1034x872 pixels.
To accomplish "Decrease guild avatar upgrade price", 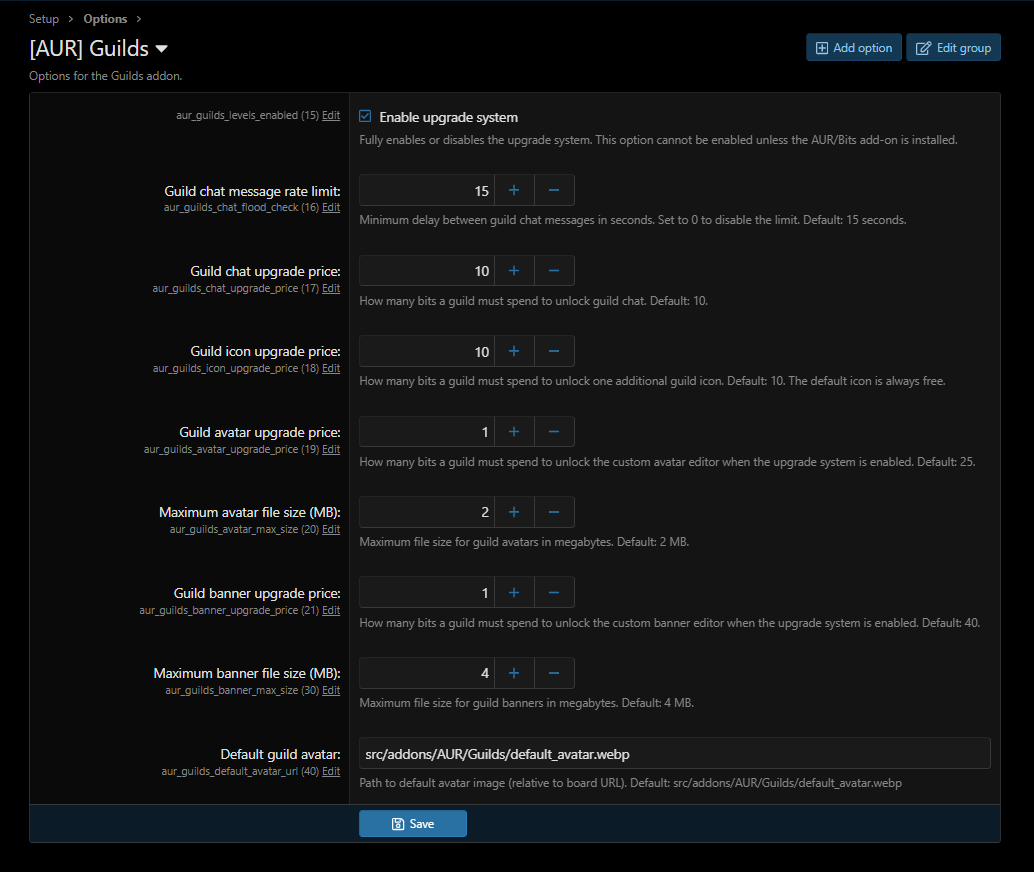I will [x=554, y=431].
